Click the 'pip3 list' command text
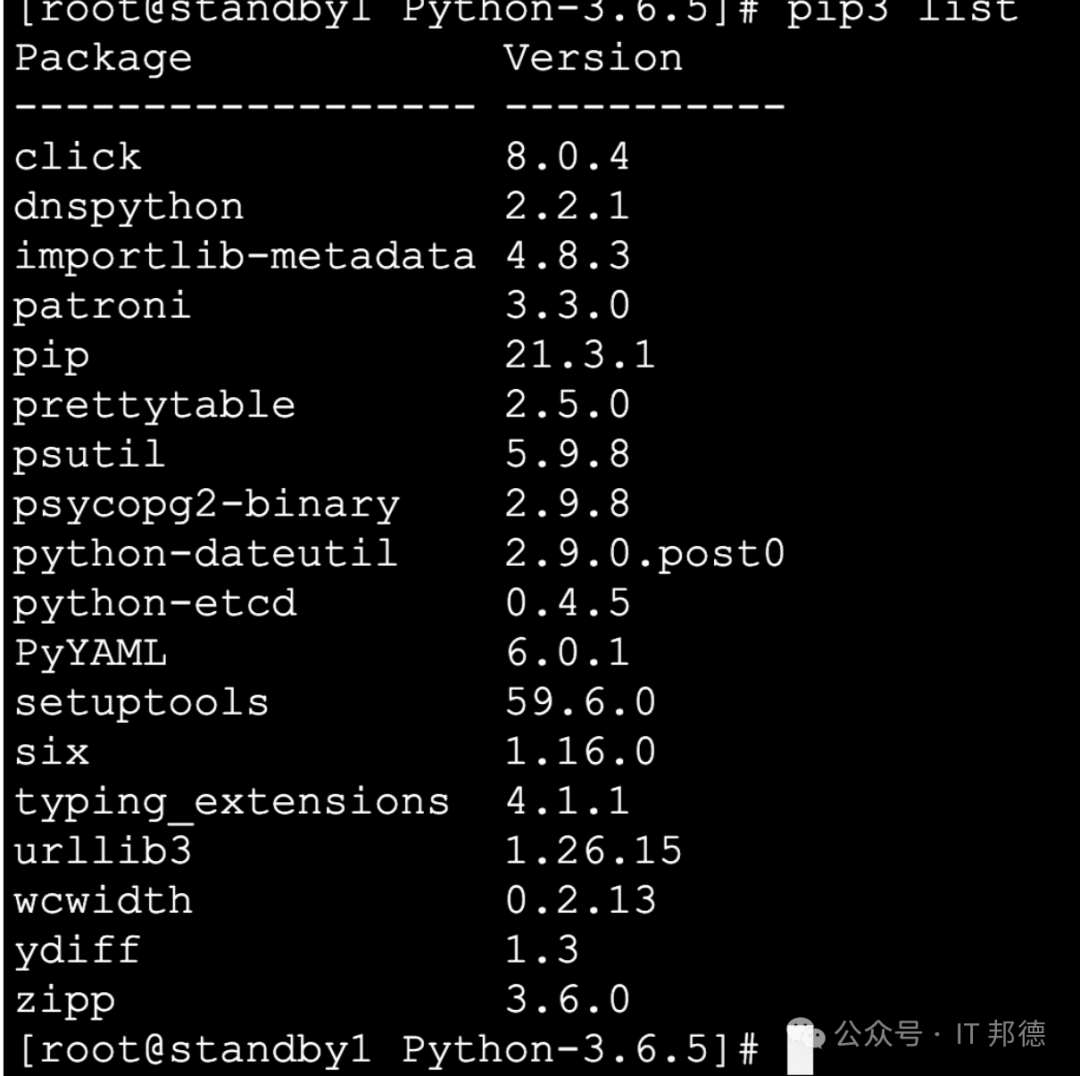The height and width of the screenshot is (1076, 1080). pyautogui.click(x=902, y=11)
